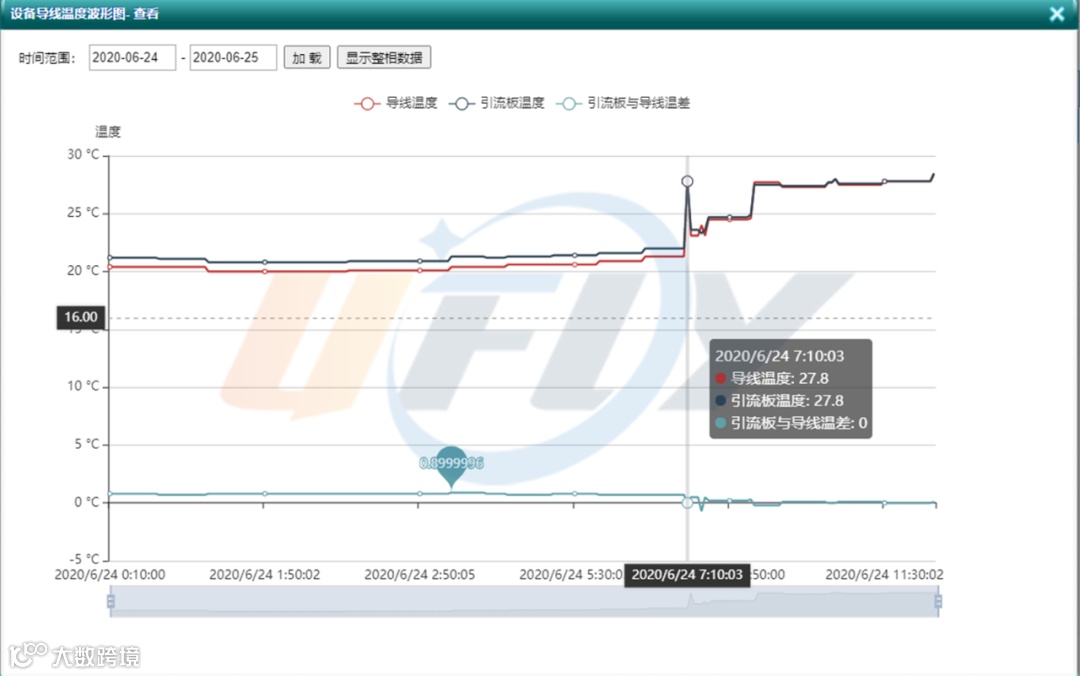Screen dimensions: 1080x676
Task: Click the 25 °C axis label
Action: pyautogui.click(x=83, y=212)
